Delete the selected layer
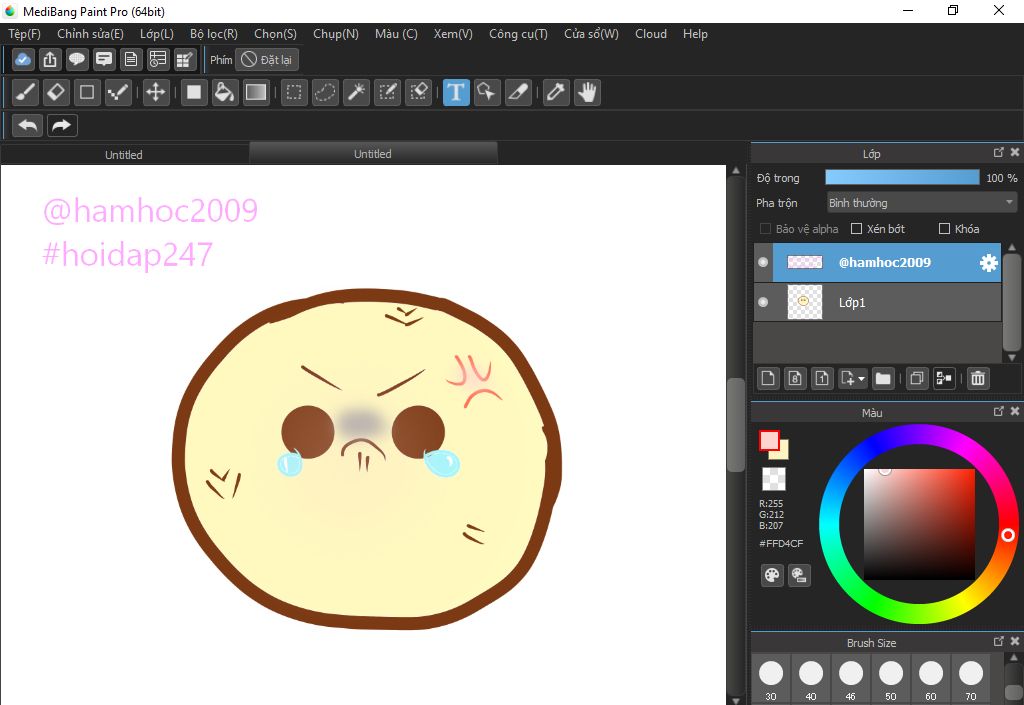1024x705 pixels. coord(978,379)
